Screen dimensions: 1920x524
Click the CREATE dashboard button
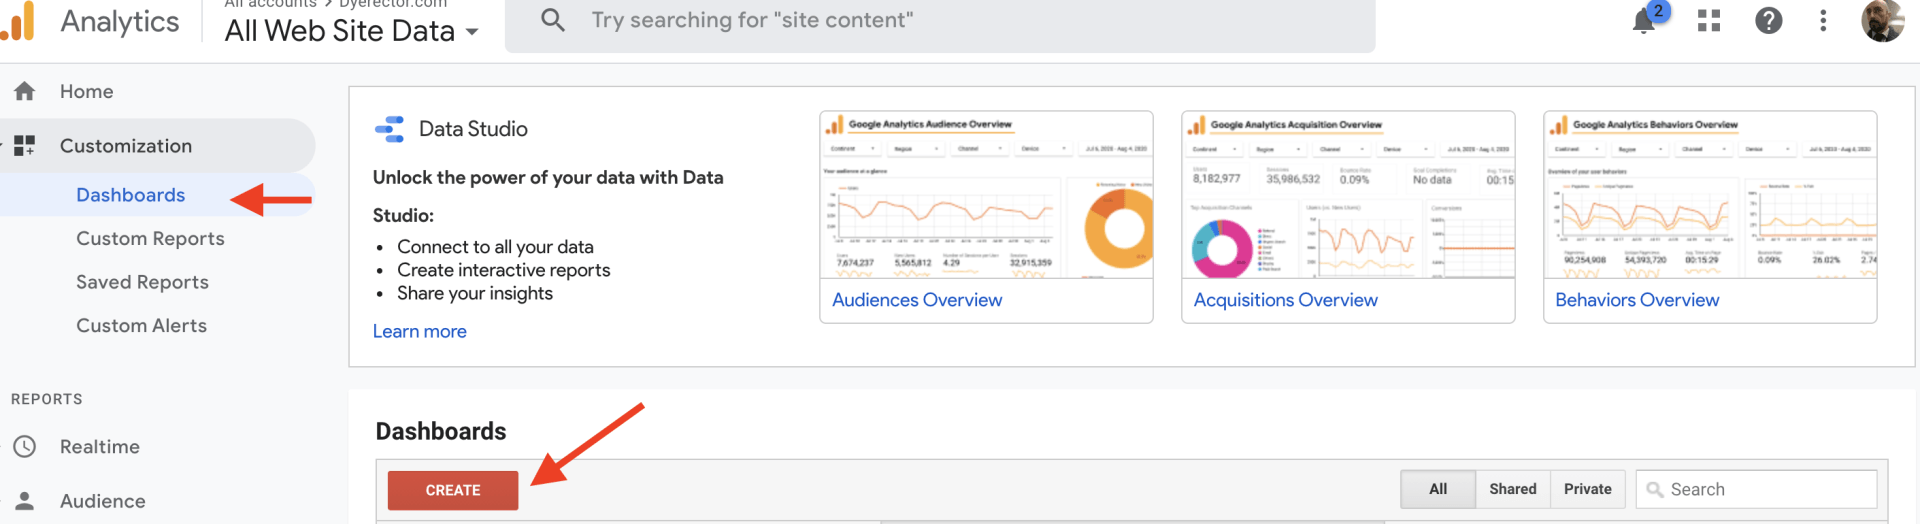pyautogui.click(x=453, y=490)
